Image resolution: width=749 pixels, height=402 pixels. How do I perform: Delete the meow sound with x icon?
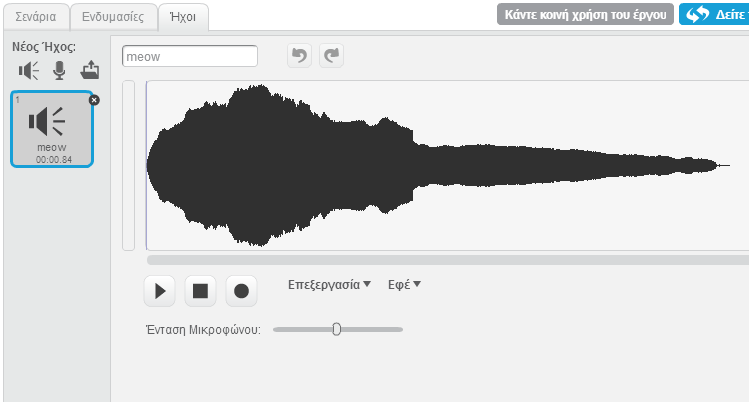coord(94,100)
